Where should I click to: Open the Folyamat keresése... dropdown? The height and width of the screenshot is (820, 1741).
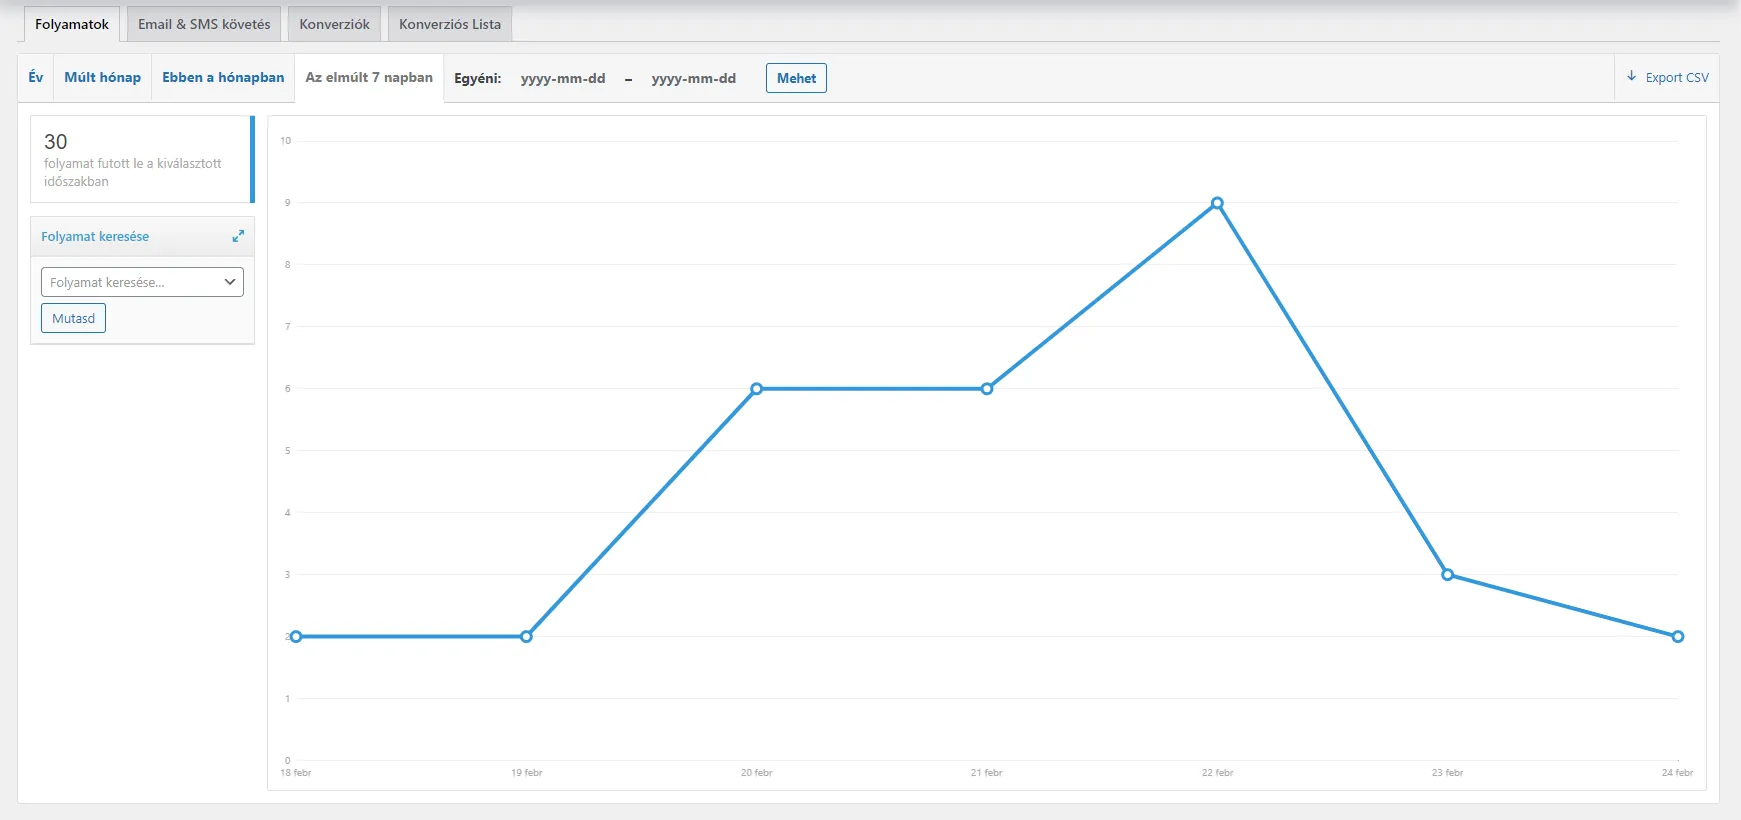[x=142, y=282]
